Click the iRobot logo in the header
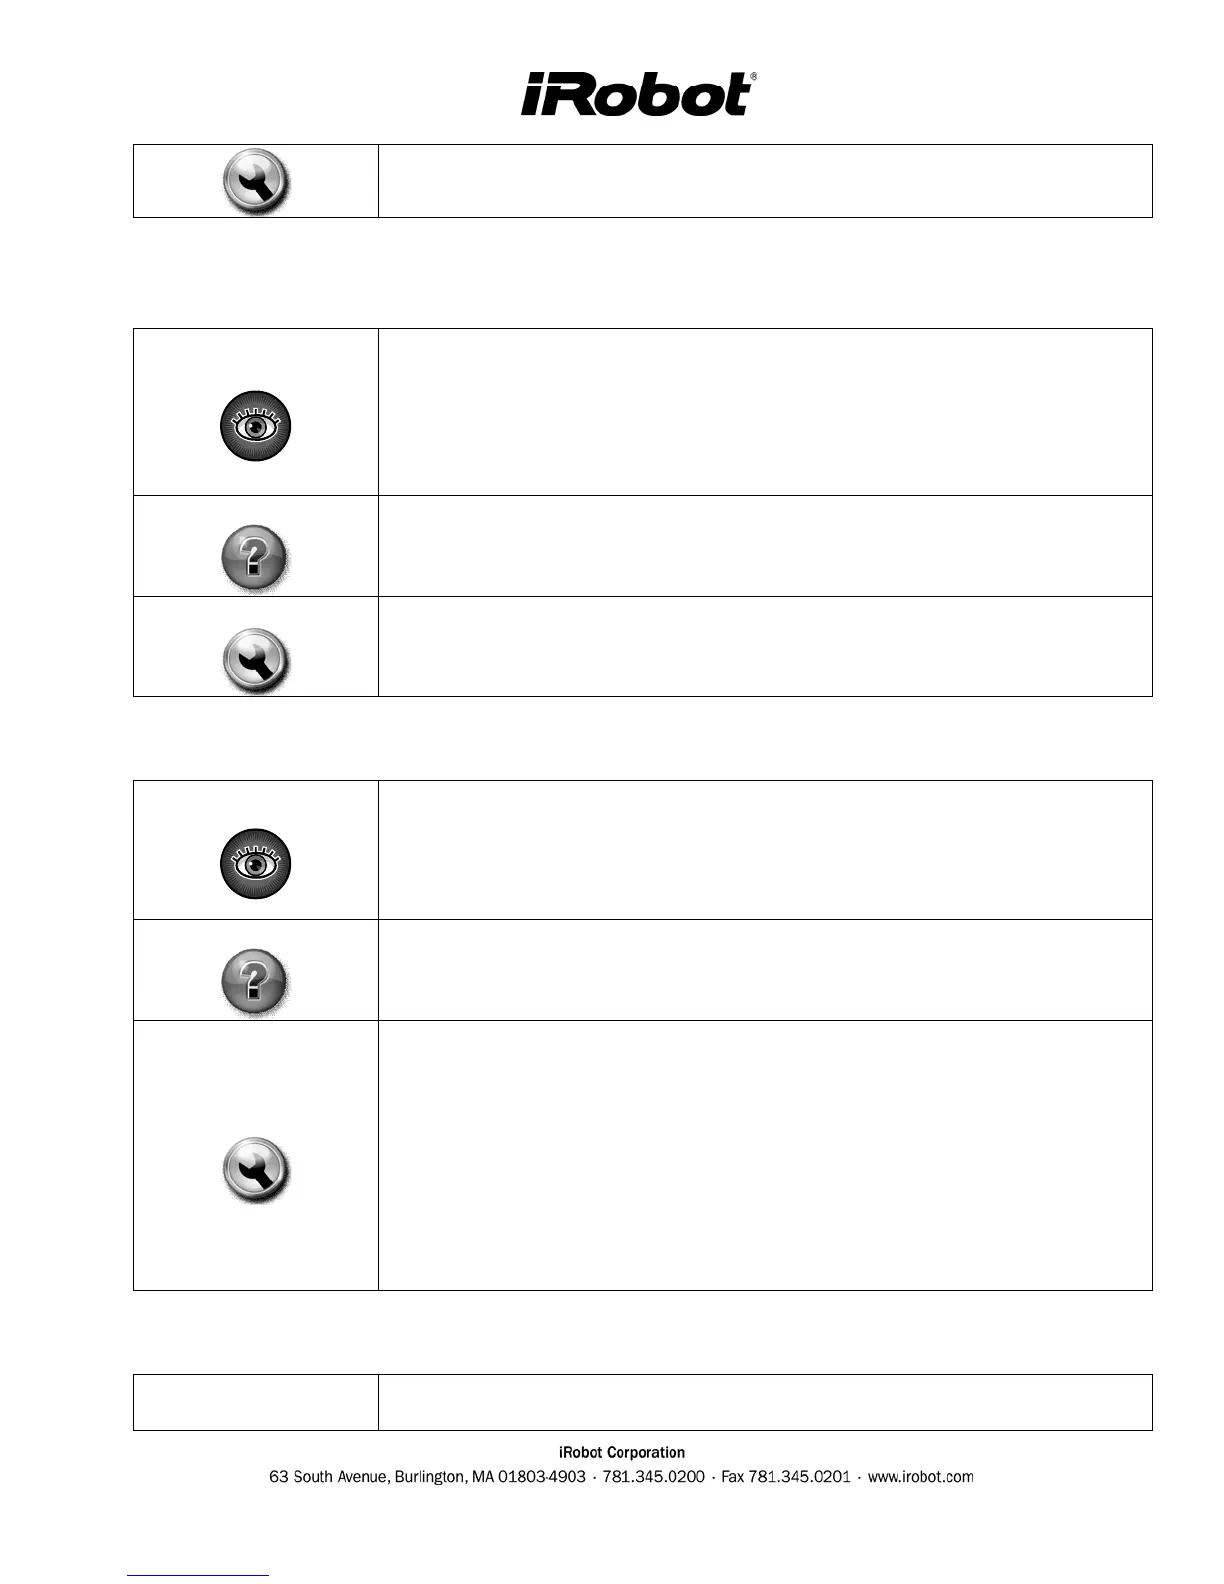 637,95
